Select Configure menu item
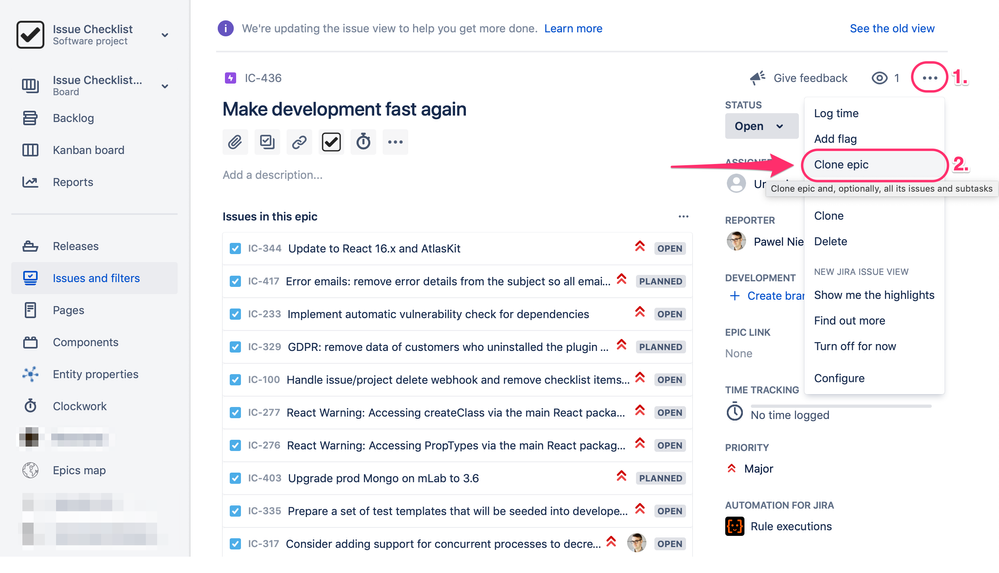Image resolution: width=999 pixels, height=573 pixels. tap(874, 378)
